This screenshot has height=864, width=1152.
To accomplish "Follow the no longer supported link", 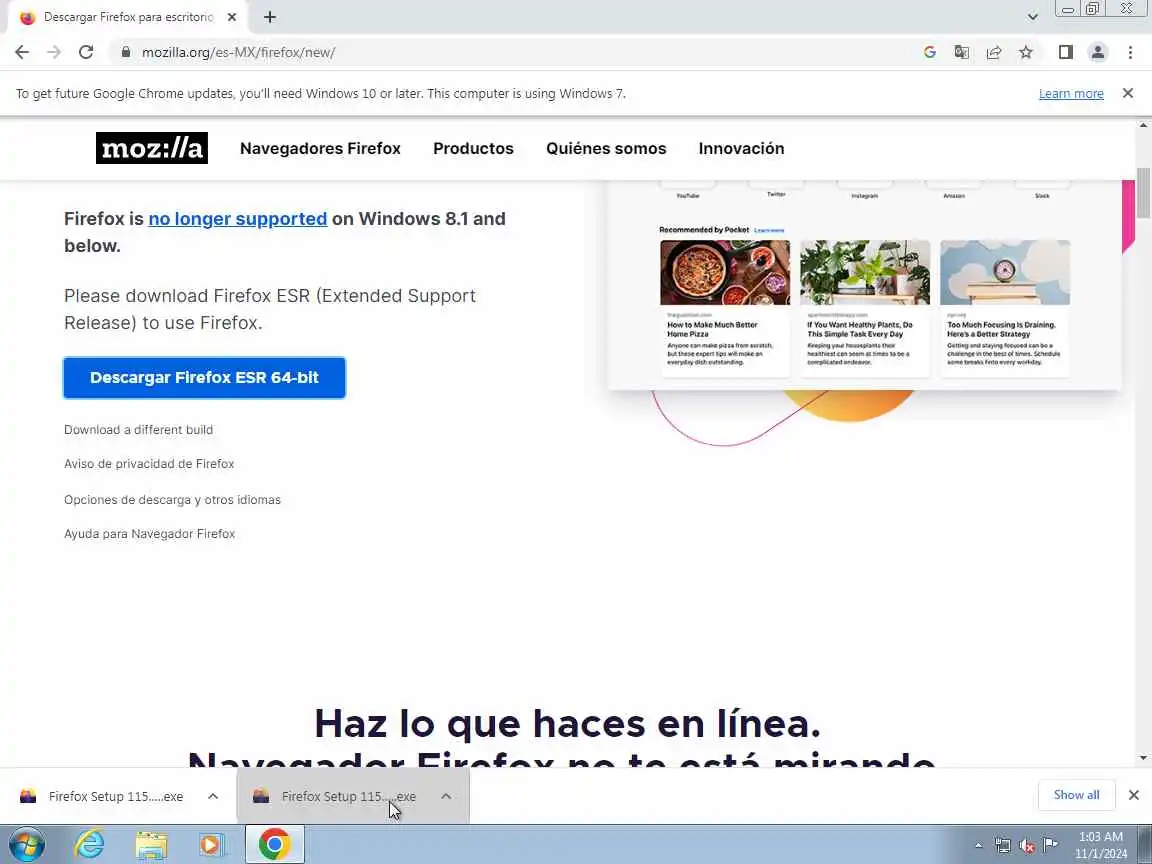I will pos(237,219).
